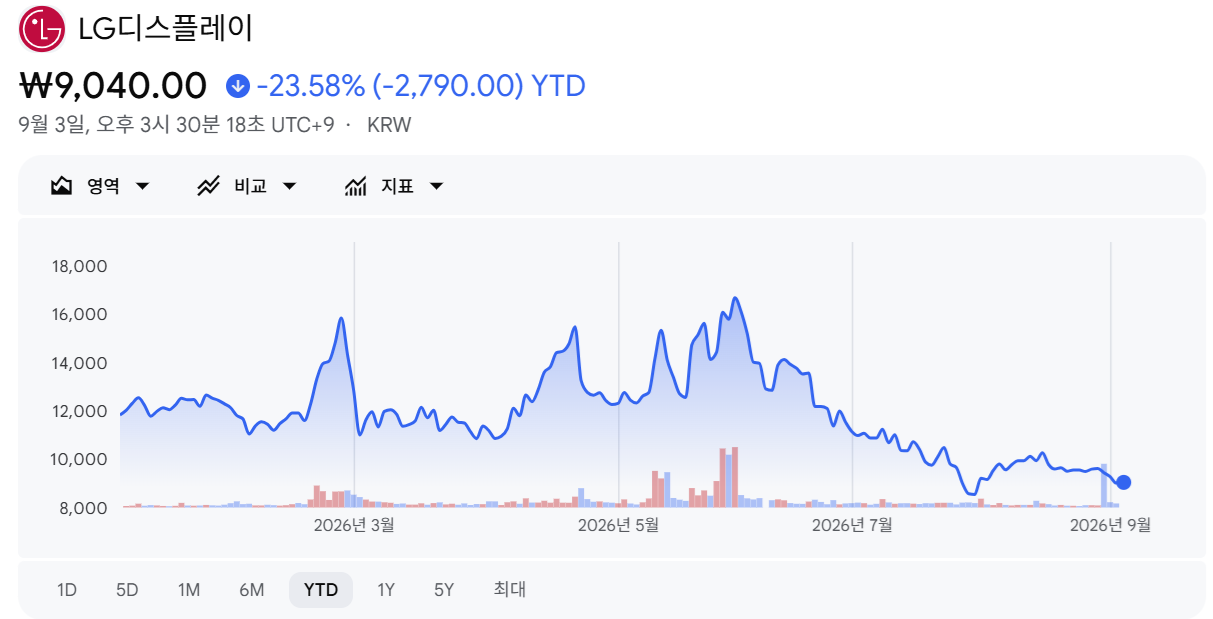1213x619 pixels.
Task: Click the compare lines icon
Action: point(208,186)
